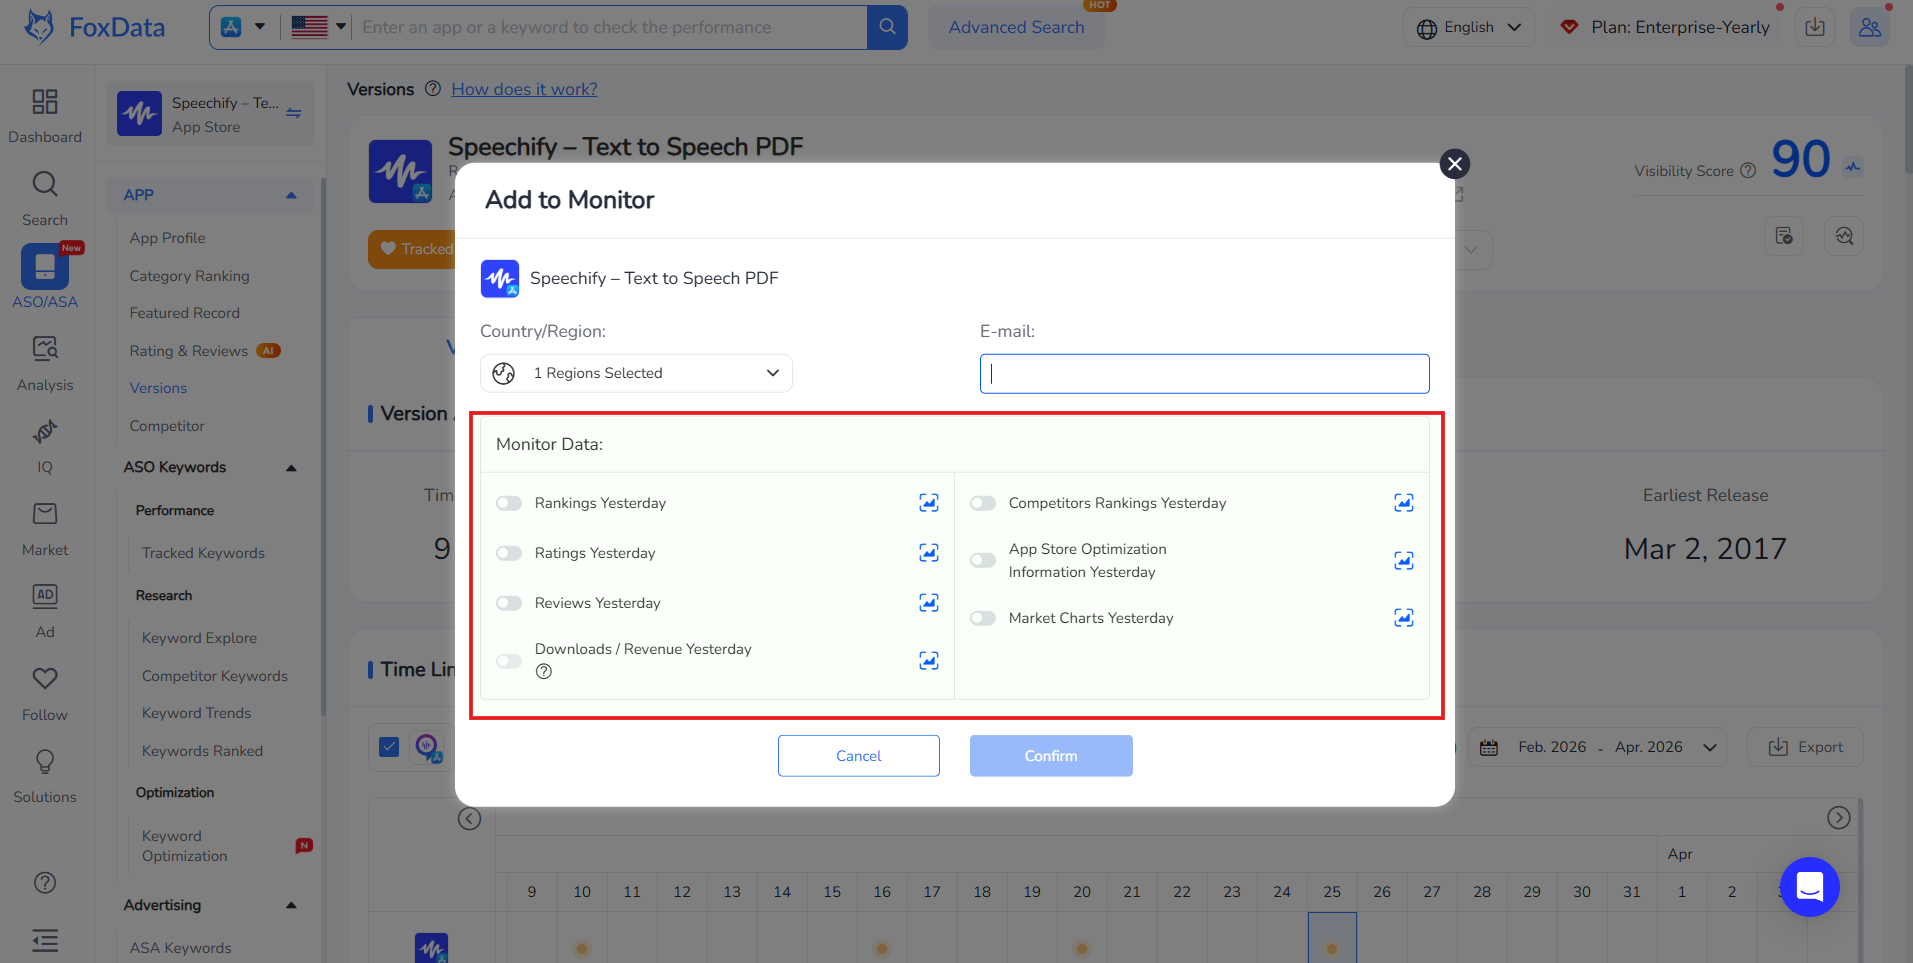The height and width of the screenshot is (963, 1913).
Task: Turn on Reviews Yesterday monitoring
Action: (x=509, y=603)
